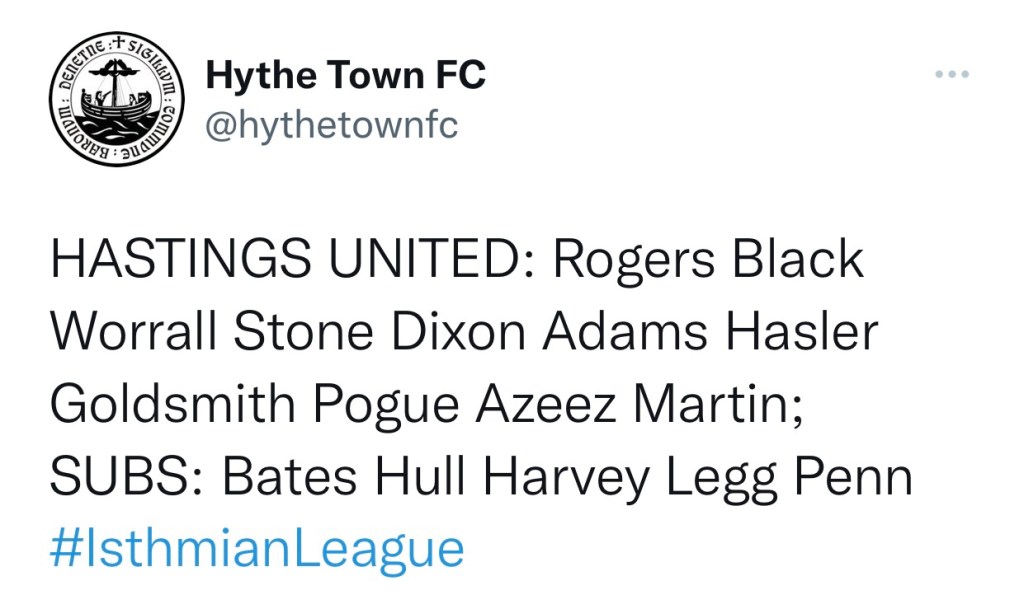
Task: Open the @hythetownfc handle link
Action: click(331, 127)
